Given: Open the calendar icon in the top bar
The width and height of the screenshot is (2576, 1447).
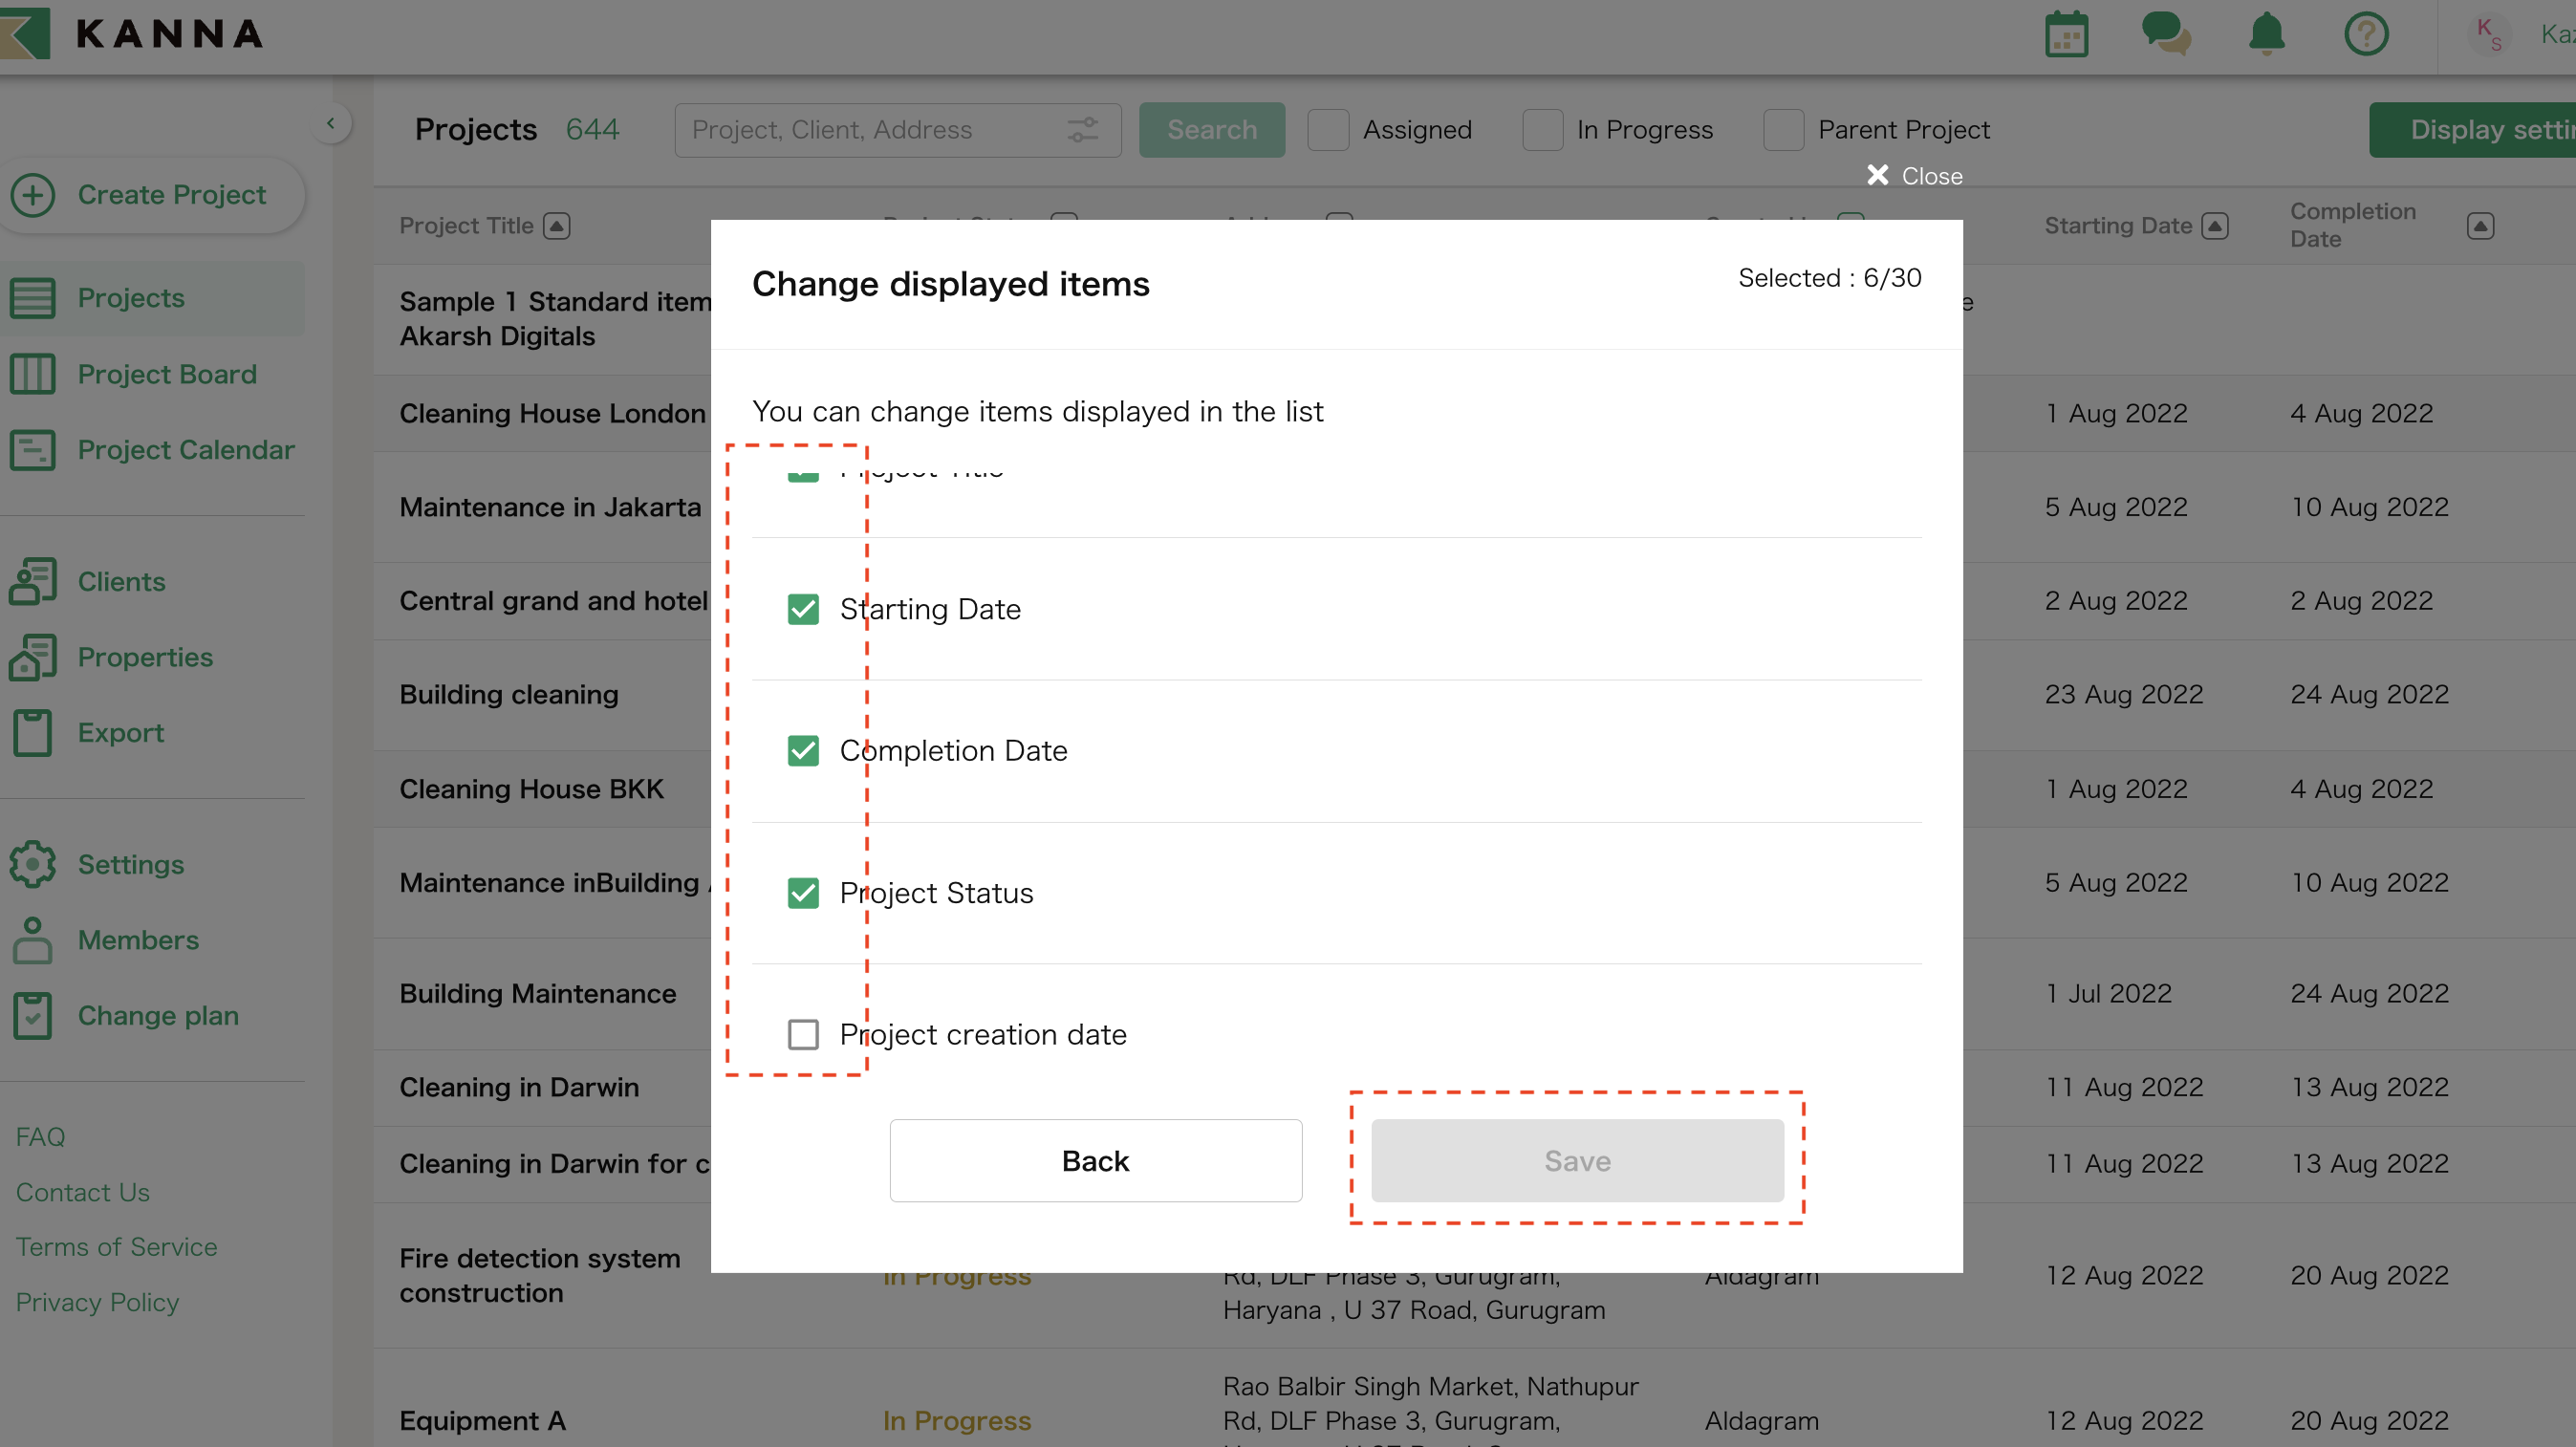Looking at the screenshot, I should pyautogui.click(x=2067, y=33).
